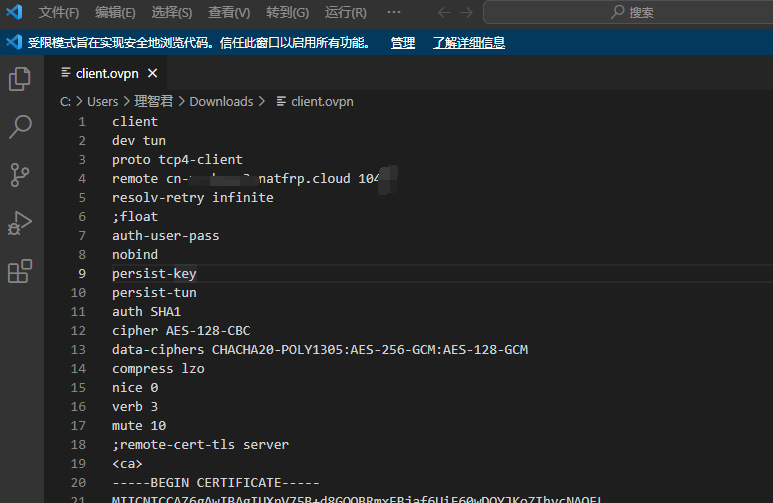The height and width of the screenshot is (503, 773).
Task: Click the 'cipher AES-128-CBC' line
Action: 181,331
